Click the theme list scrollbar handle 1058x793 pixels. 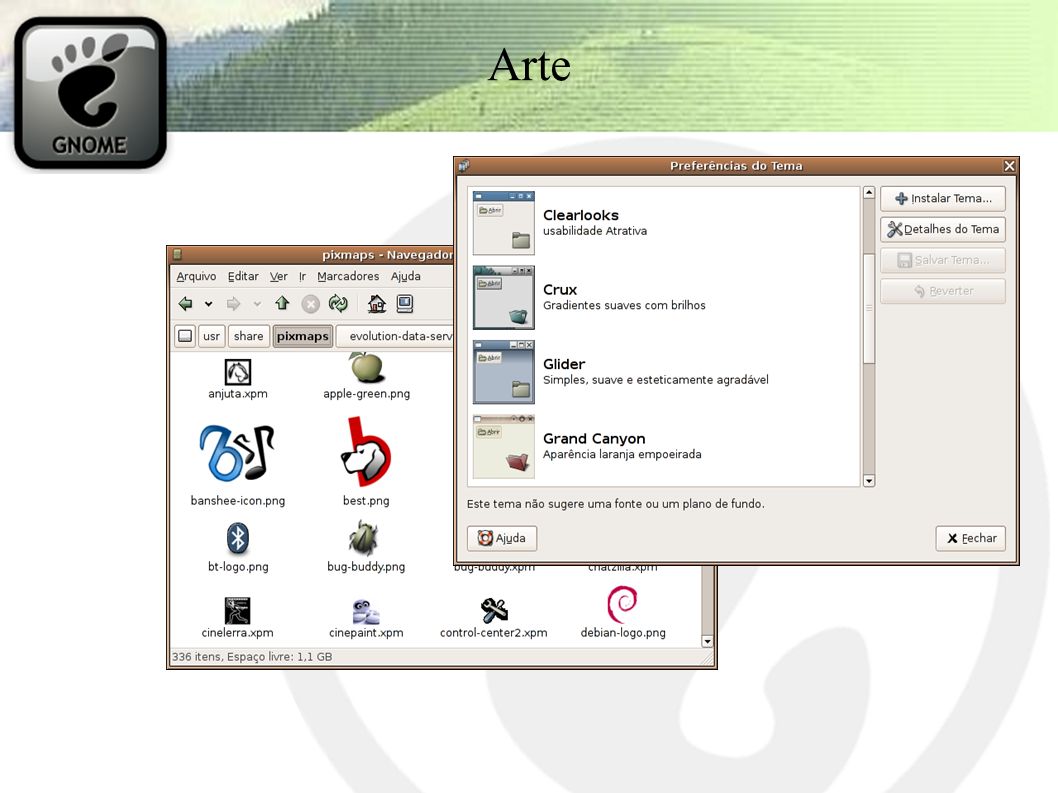[869, 308]
